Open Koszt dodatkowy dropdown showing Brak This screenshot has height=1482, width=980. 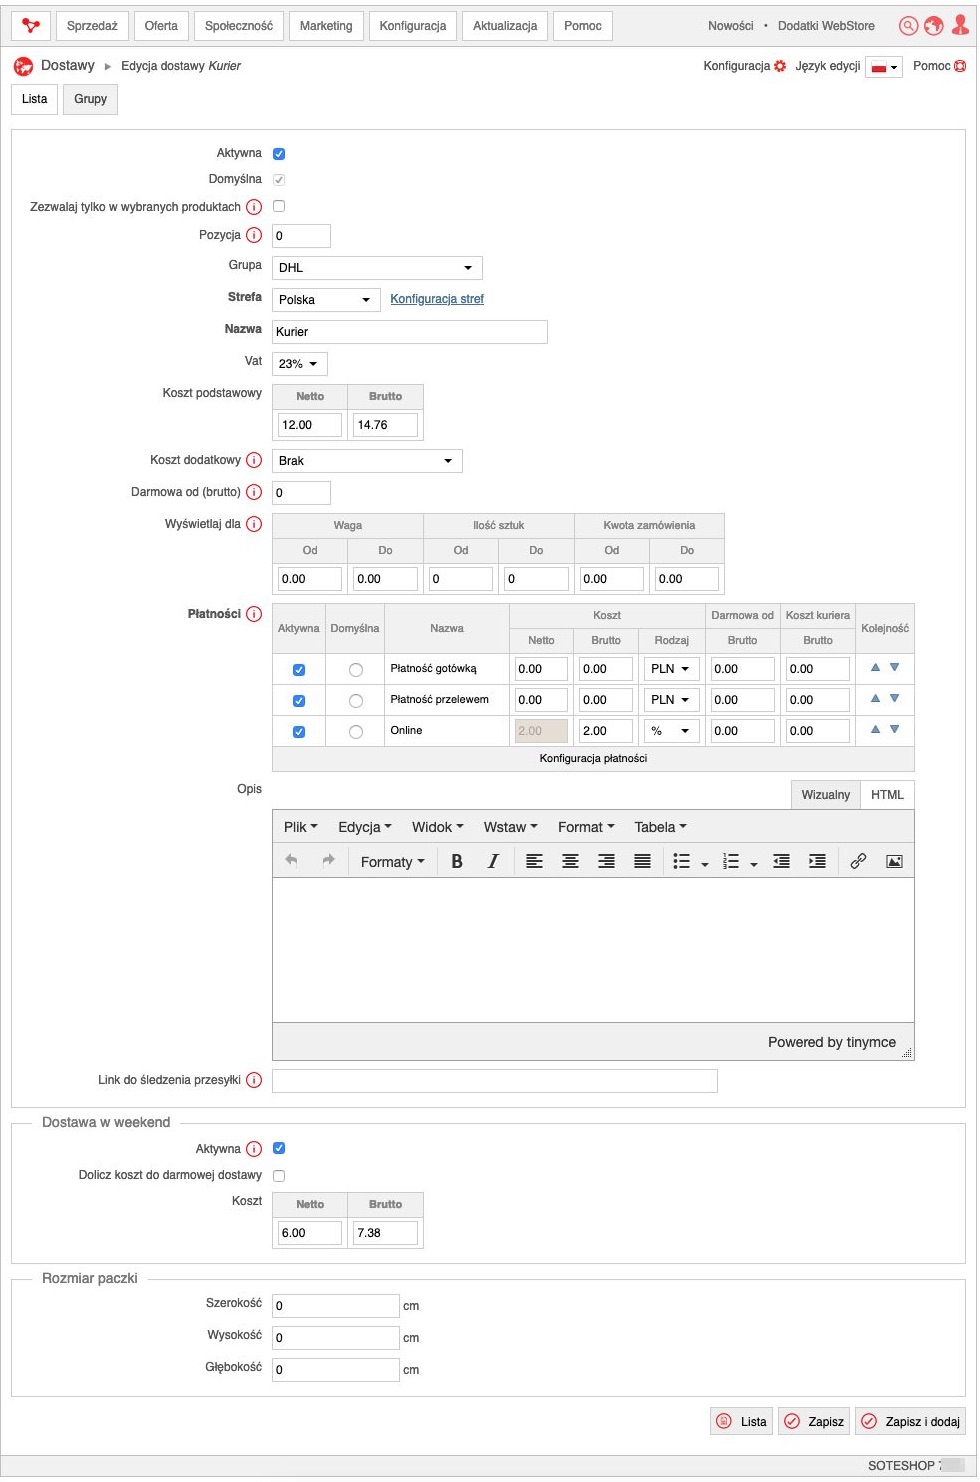[367, 461]
